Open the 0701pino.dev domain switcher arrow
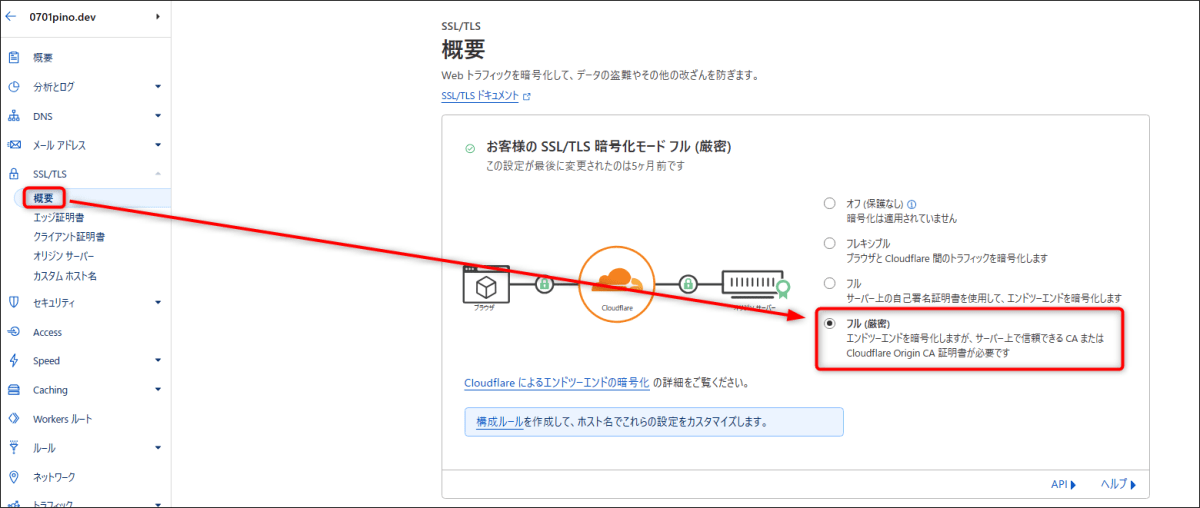Screen dimensions: 1200x508 pos(158,16)
